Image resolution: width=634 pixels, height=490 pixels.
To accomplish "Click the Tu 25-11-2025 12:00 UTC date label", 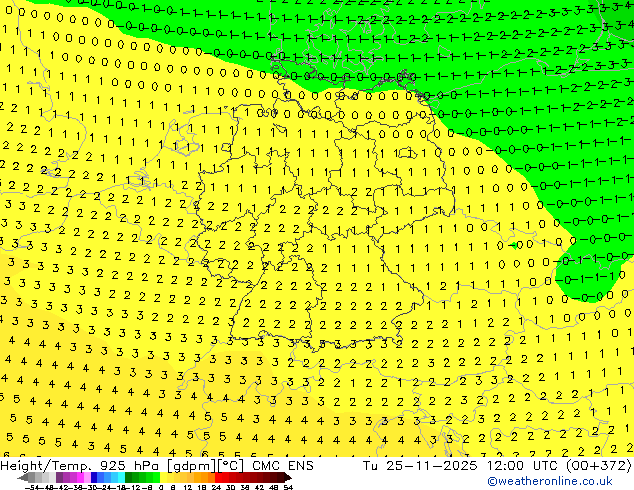I will point(459,466).
